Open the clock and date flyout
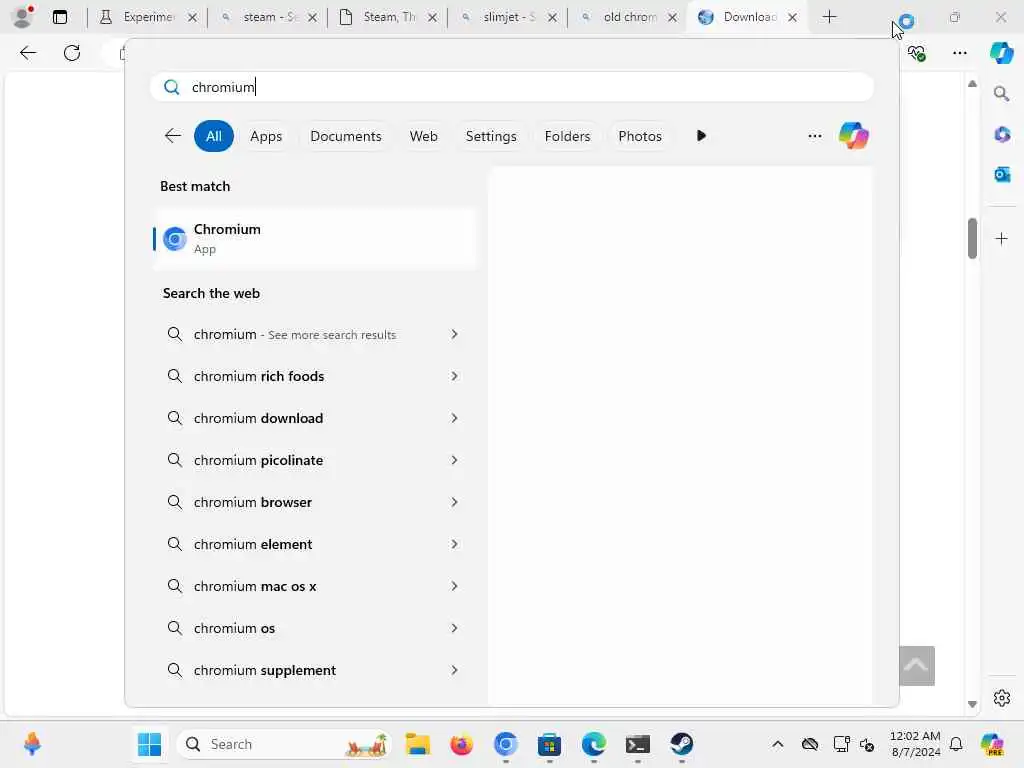 [x=916, y=744]
